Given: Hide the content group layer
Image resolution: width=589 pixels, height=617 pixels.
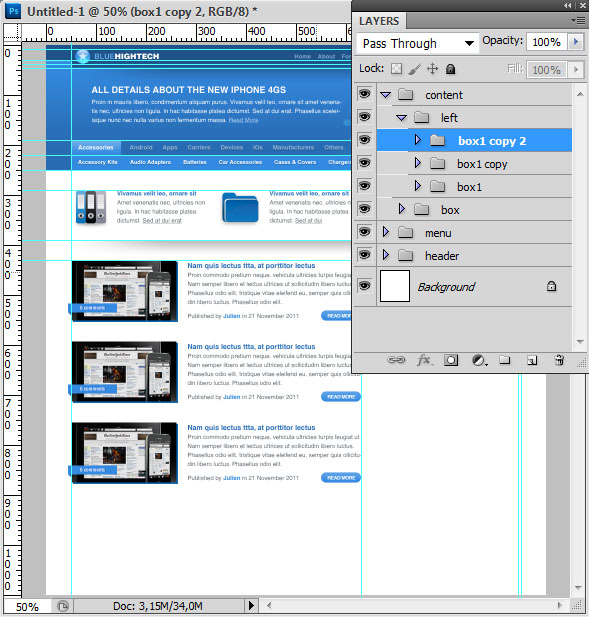Looking at the screenshot, I should pyautogui.click(x=364, y=94).
